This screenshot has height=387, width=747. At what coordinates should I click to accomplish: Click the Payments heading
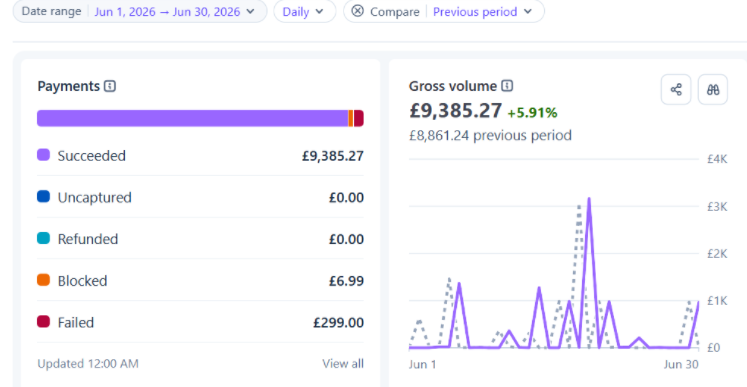[68, 86]
